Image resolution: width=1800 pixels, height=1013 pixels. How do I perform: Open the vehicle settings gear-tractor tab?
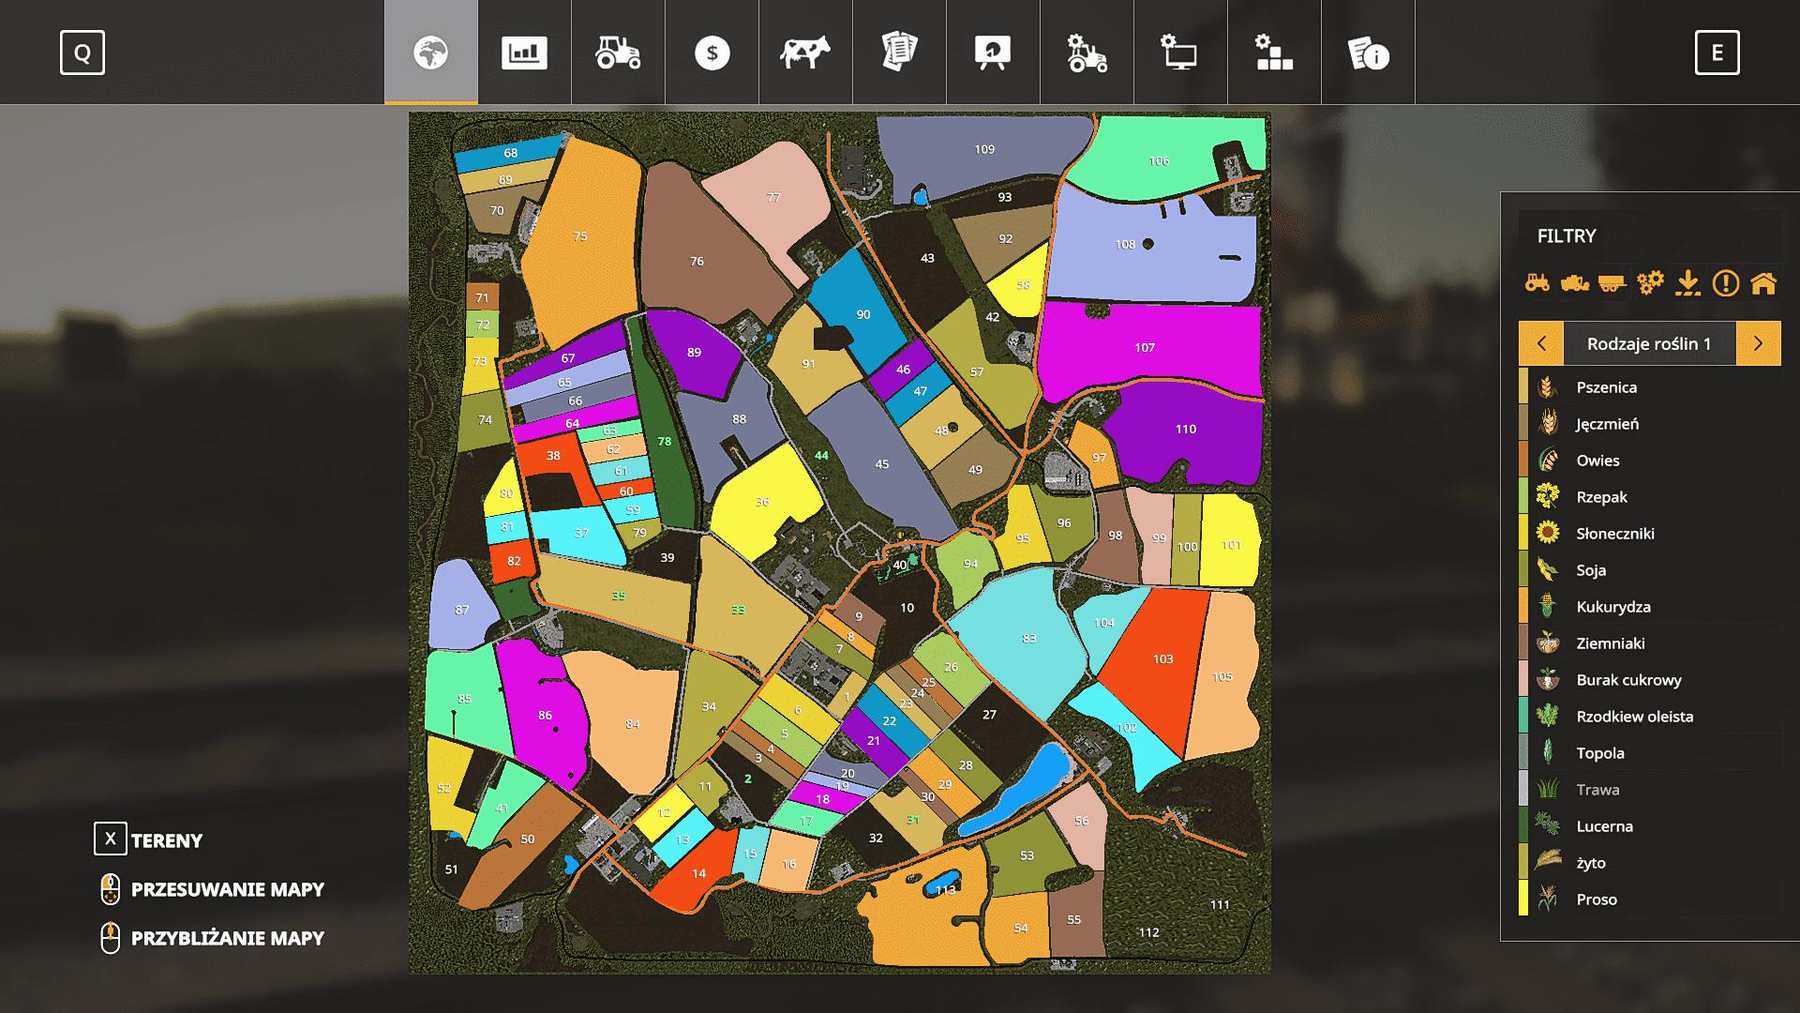click(x=1087, y=52)
